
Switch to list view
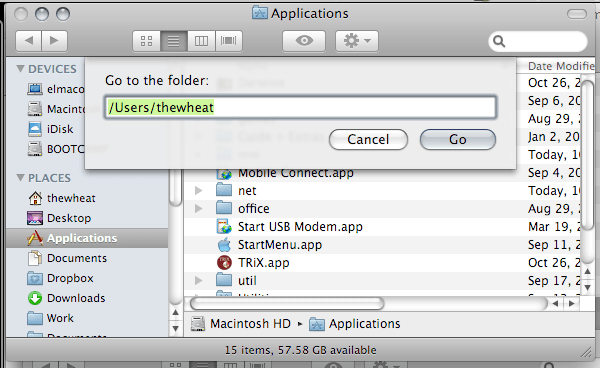tap(174, 41)
